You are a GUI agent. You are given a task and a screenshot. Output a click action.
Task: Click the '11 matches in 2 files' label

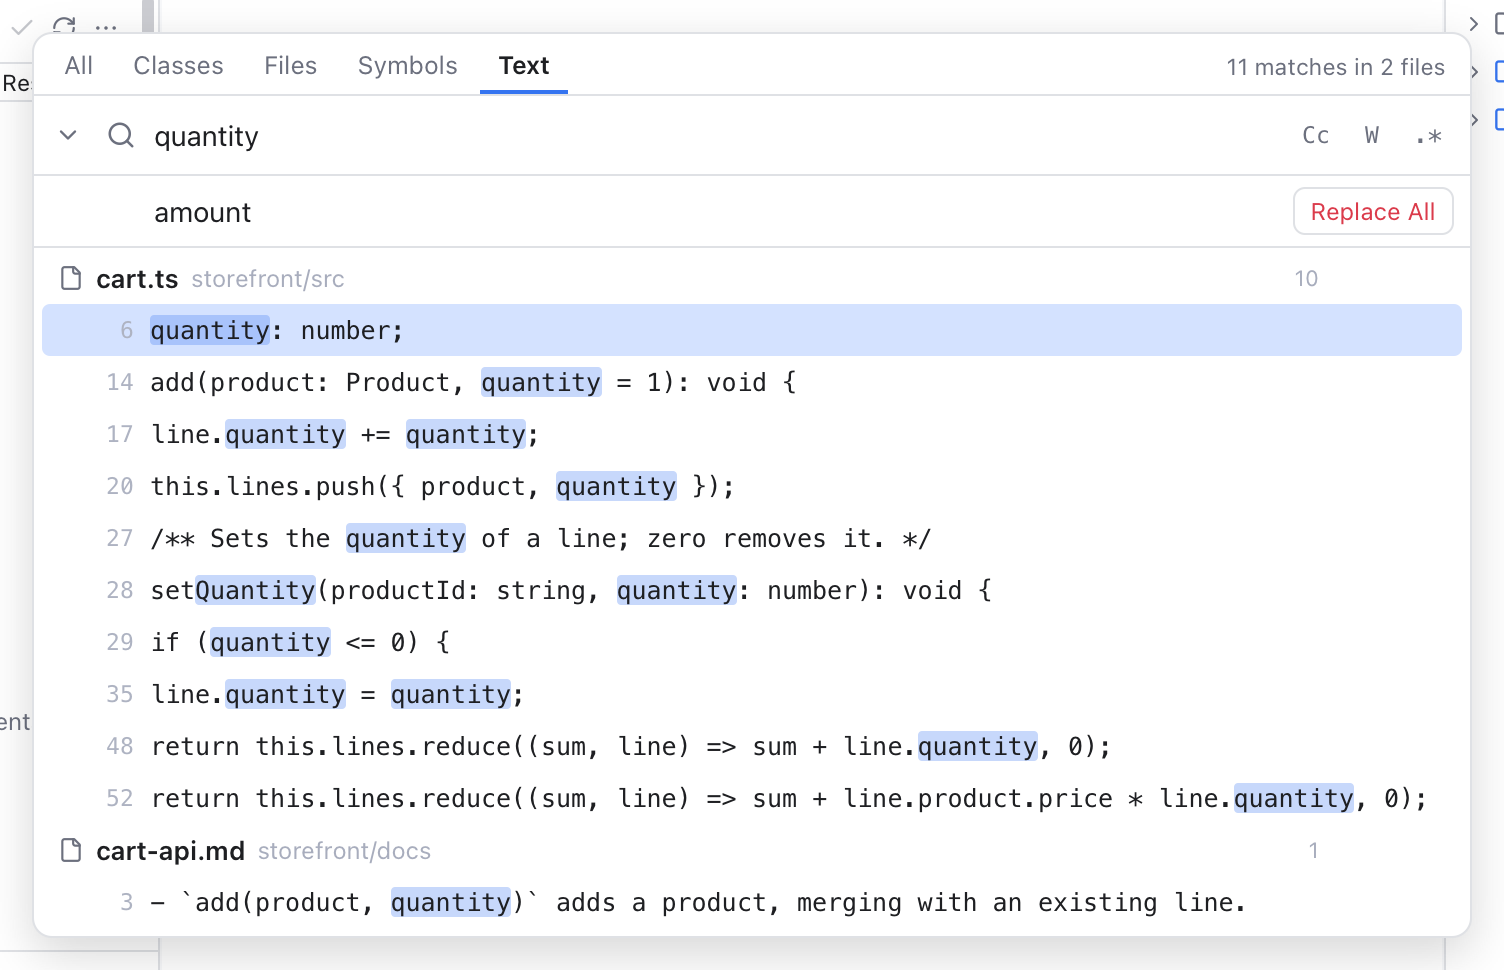(1335, 67)
